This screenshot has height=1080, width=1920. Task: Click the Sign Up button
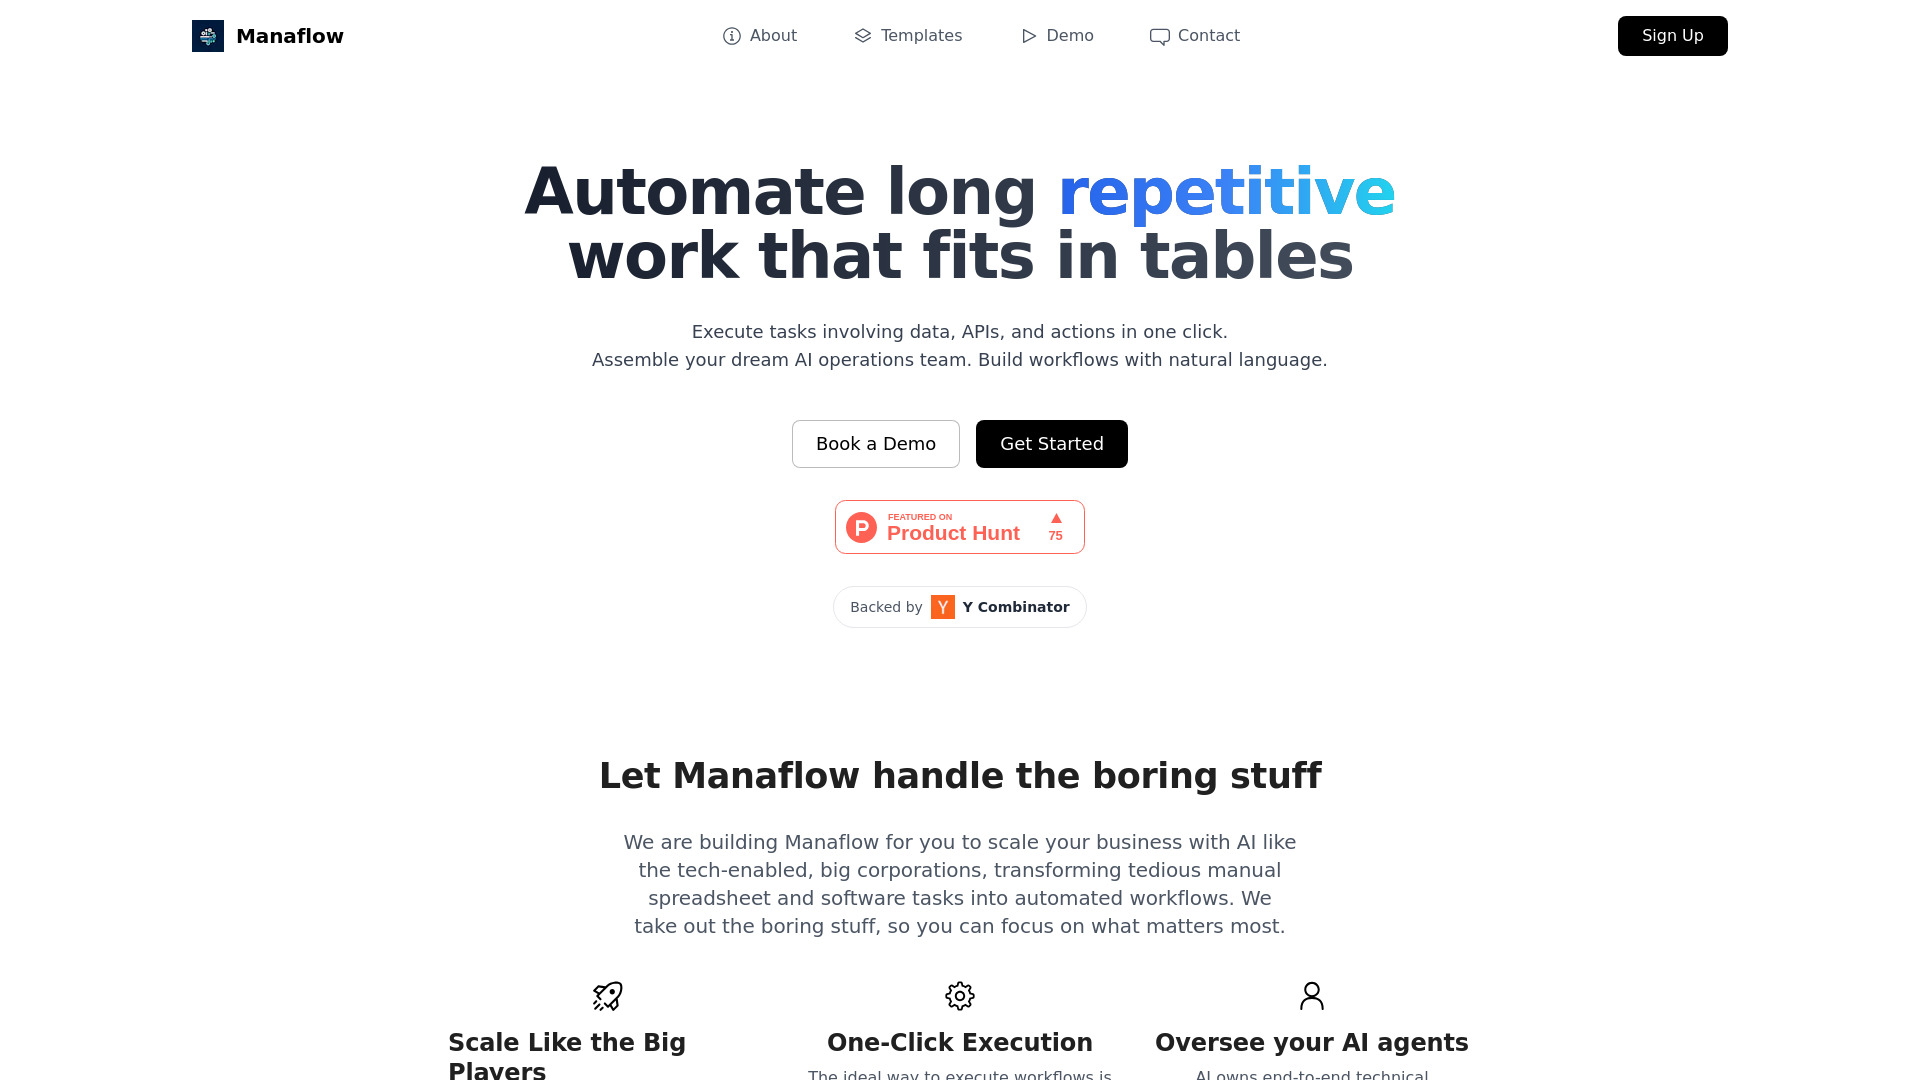tap(1672, 36)
